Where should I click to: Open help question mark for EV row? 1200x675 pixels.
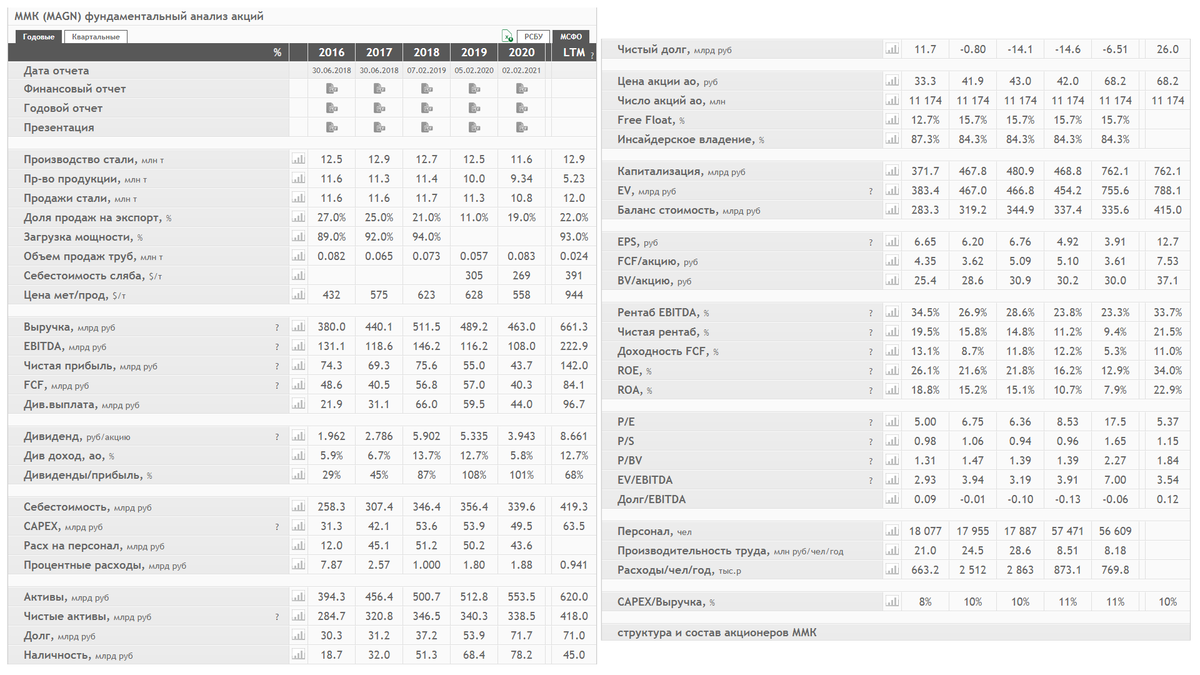(x=871, y=191)
